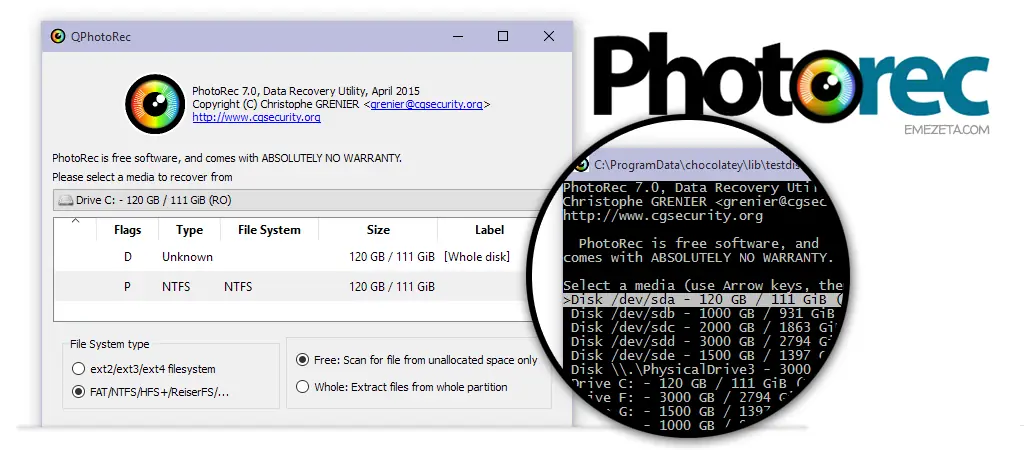Click the 120 GB / 111 GiB size of Unknown row
The image size is (1024, 450).
392,257
